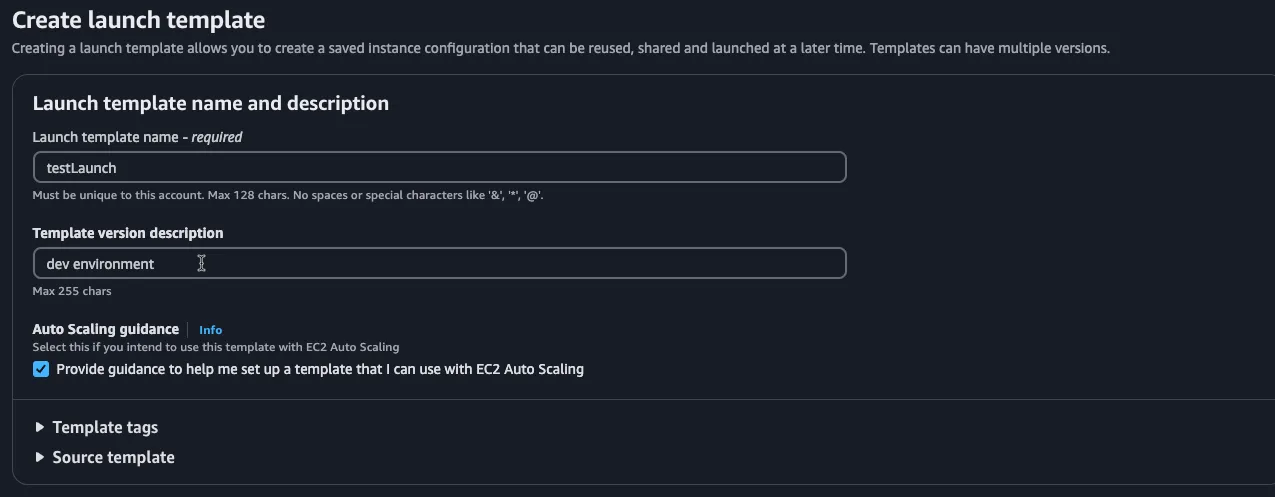
Task: Expand Source template using its triangle arrow
Action: pos(40,457)
